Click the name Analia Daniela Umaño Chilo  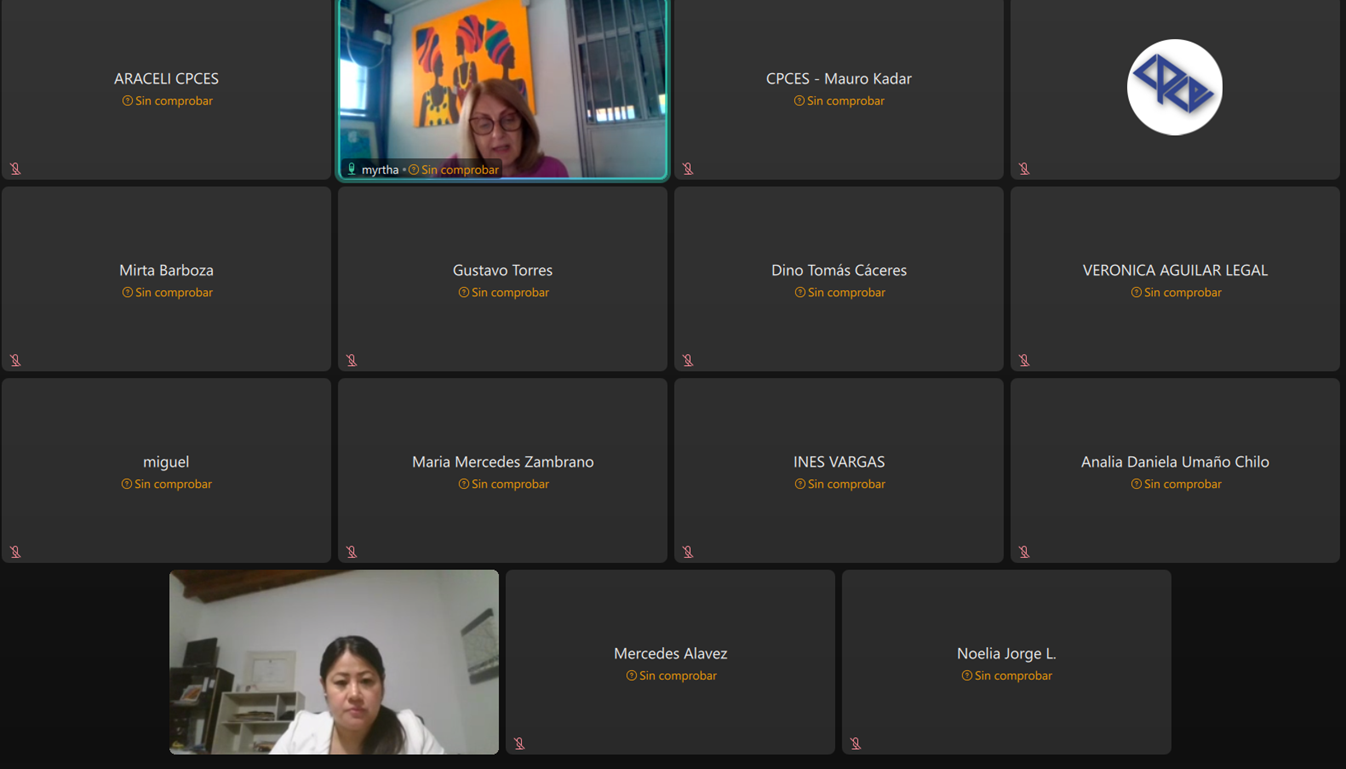1175,462
